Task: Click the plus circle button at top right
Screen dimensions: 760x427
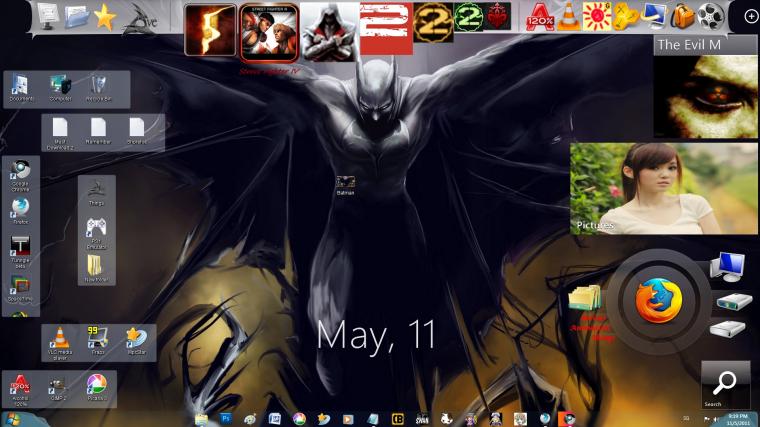Action: (750, 16)
